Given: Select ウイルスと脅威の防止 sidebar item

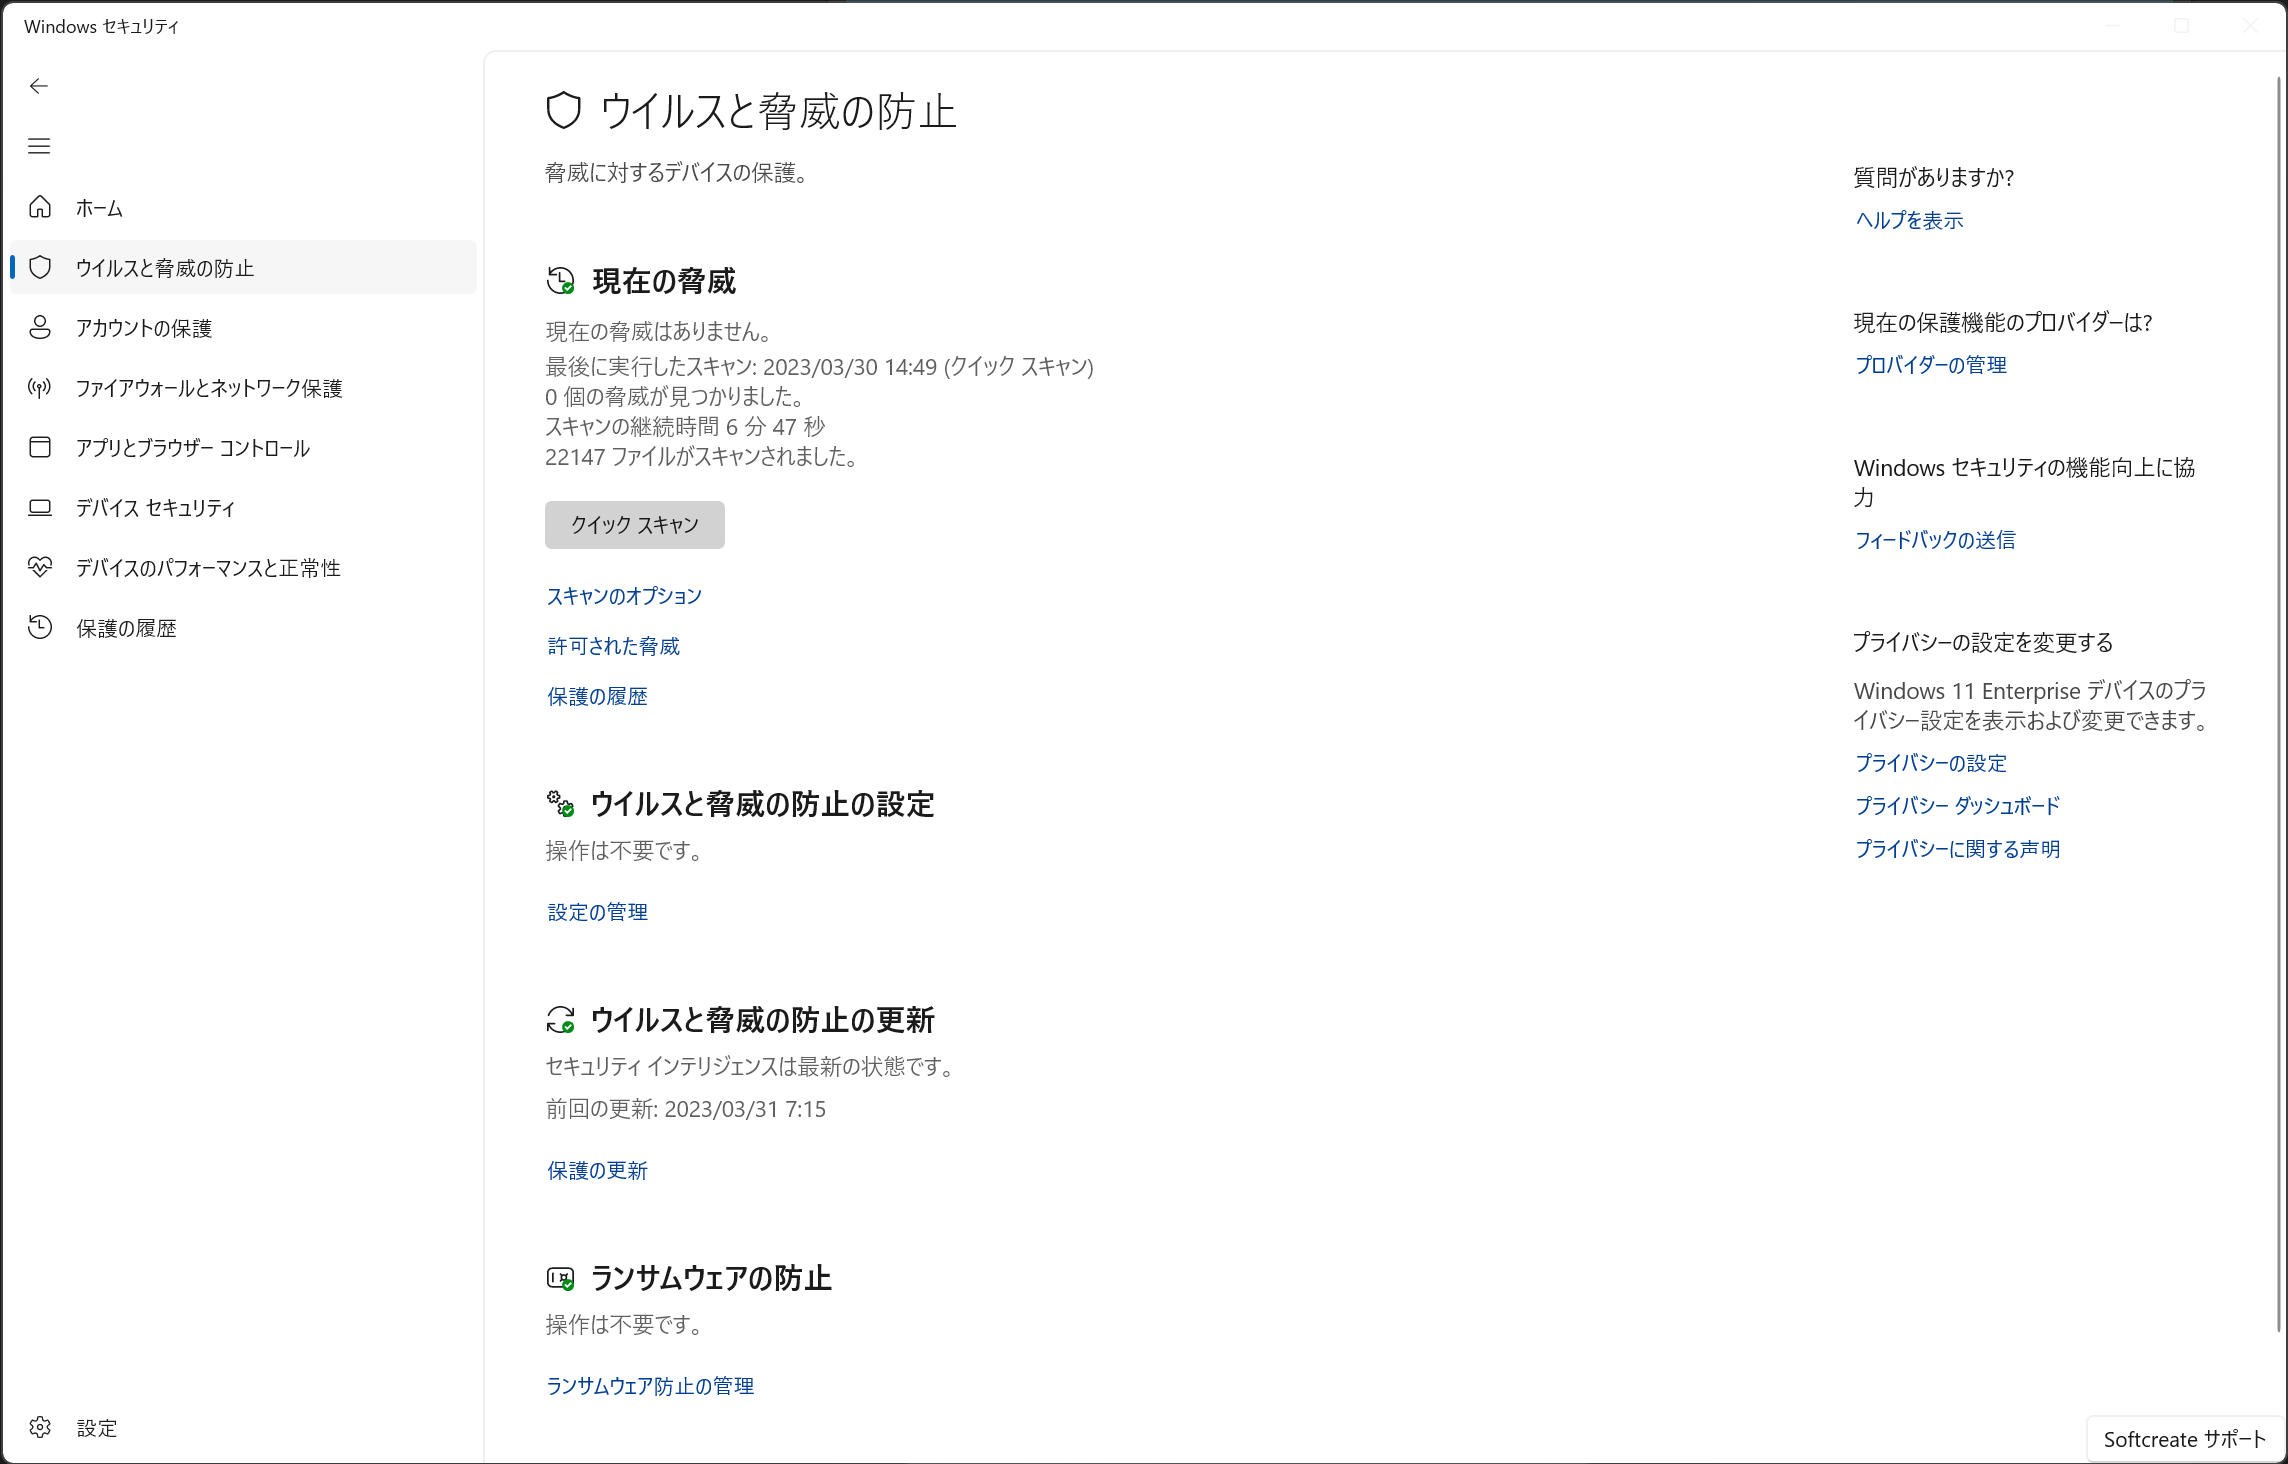Looking at the screenshot, I should (243, 267).
